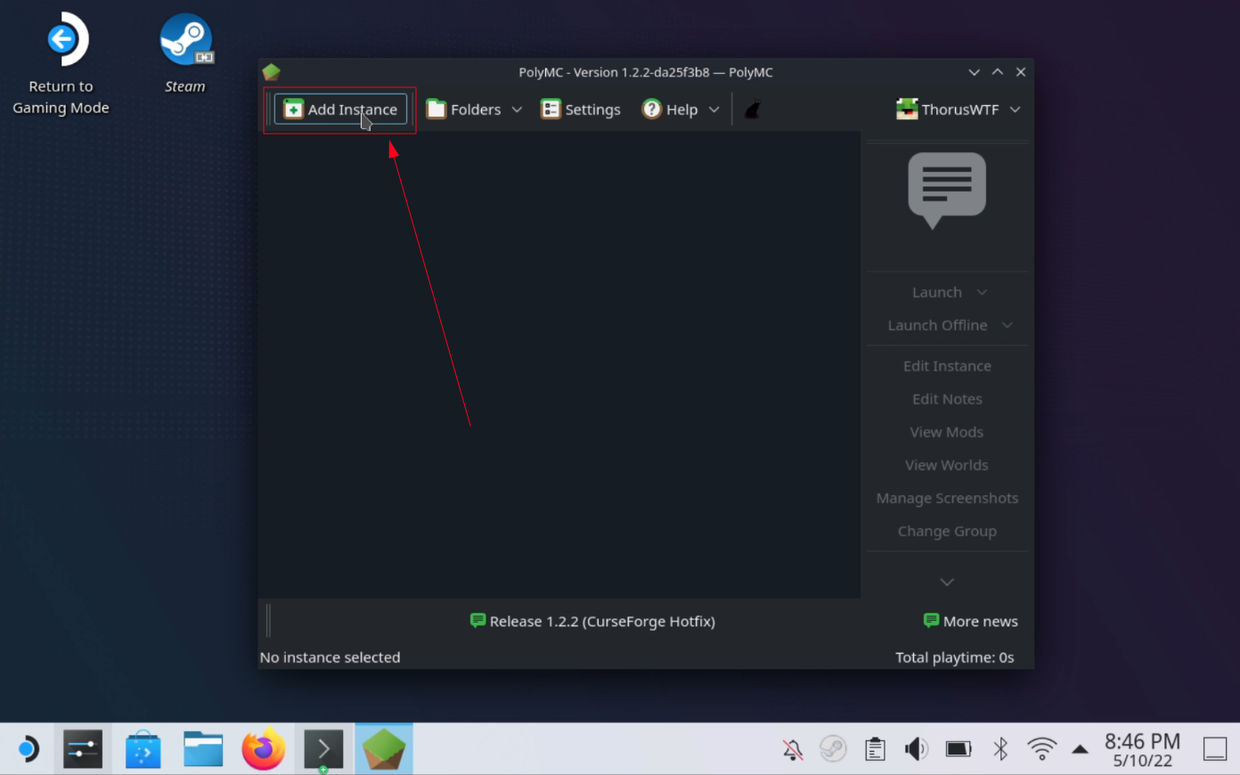Click the black cat icon in toolbar
The height and width of the screenshot is (775, 1240).
(752, 110)
